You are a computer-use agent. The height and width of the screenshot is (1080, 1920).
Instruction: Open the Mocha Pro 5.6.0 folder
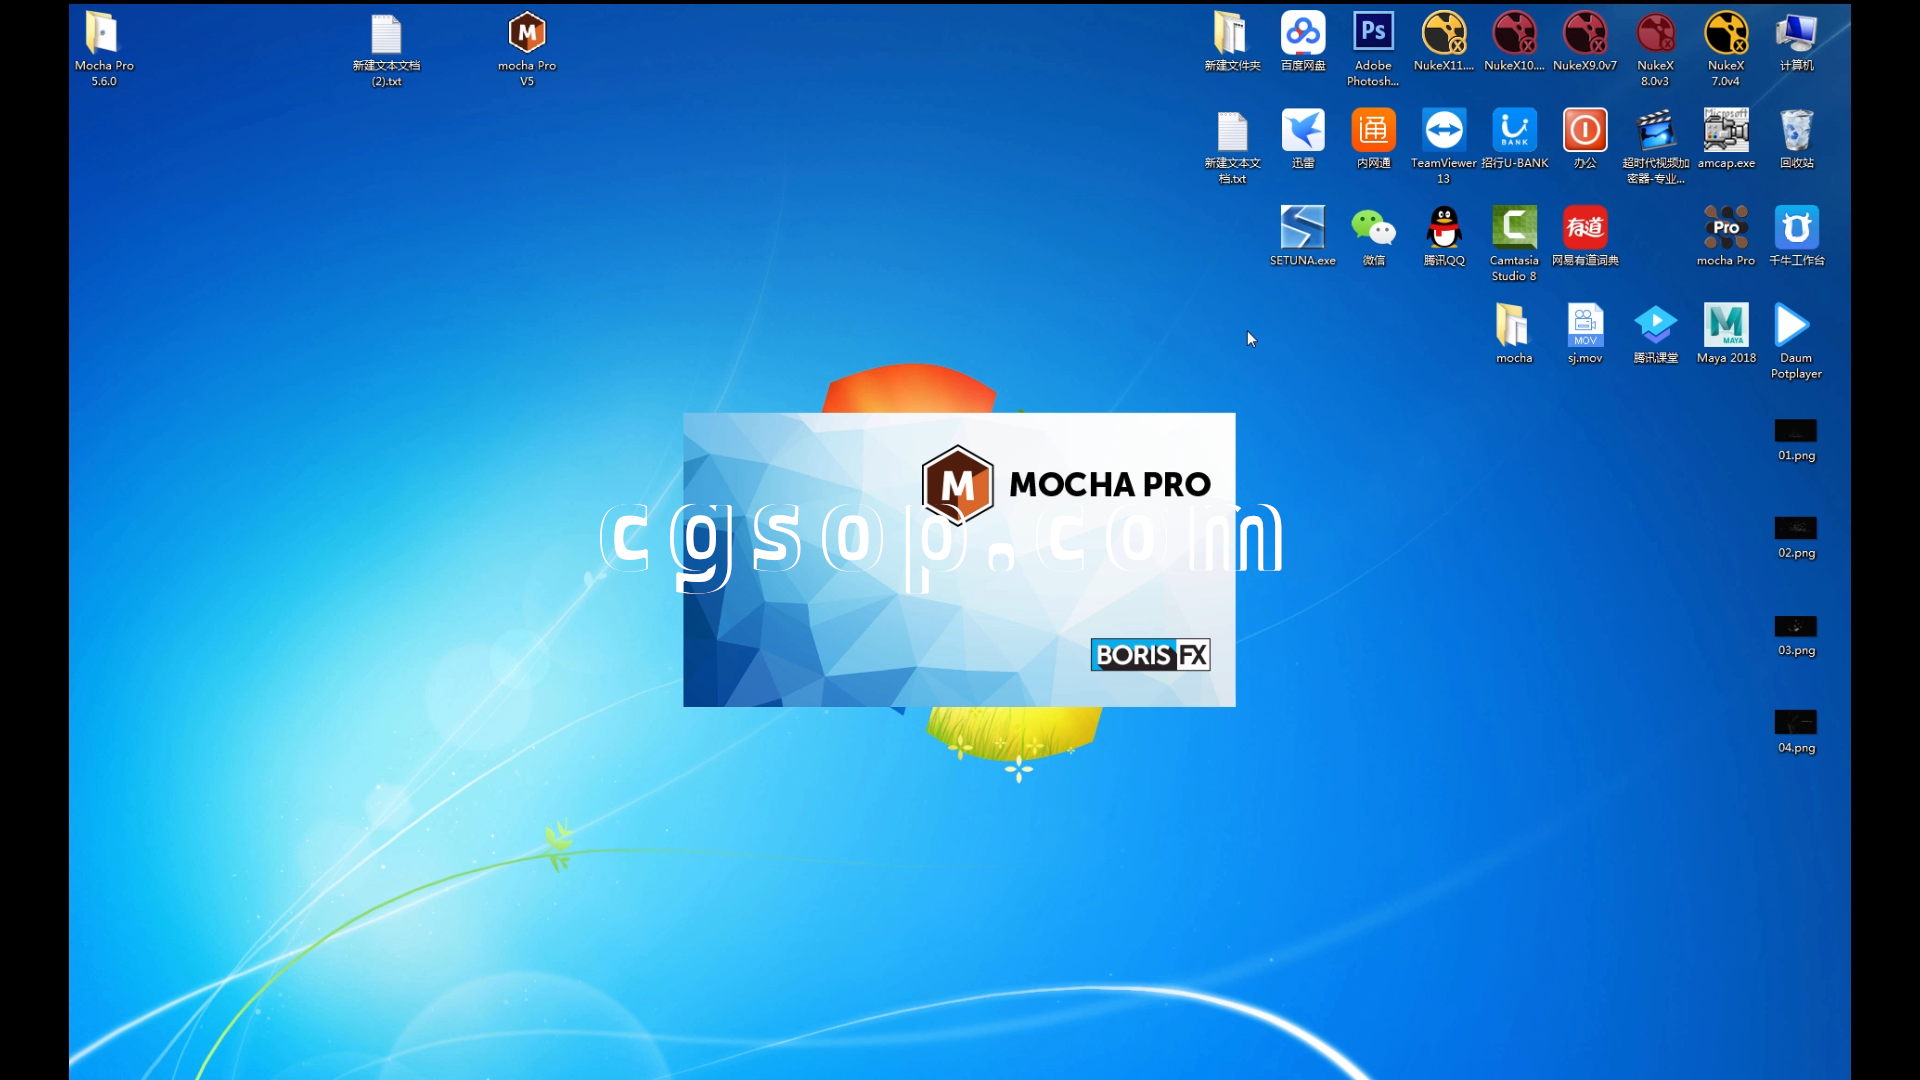click(103, 34)
